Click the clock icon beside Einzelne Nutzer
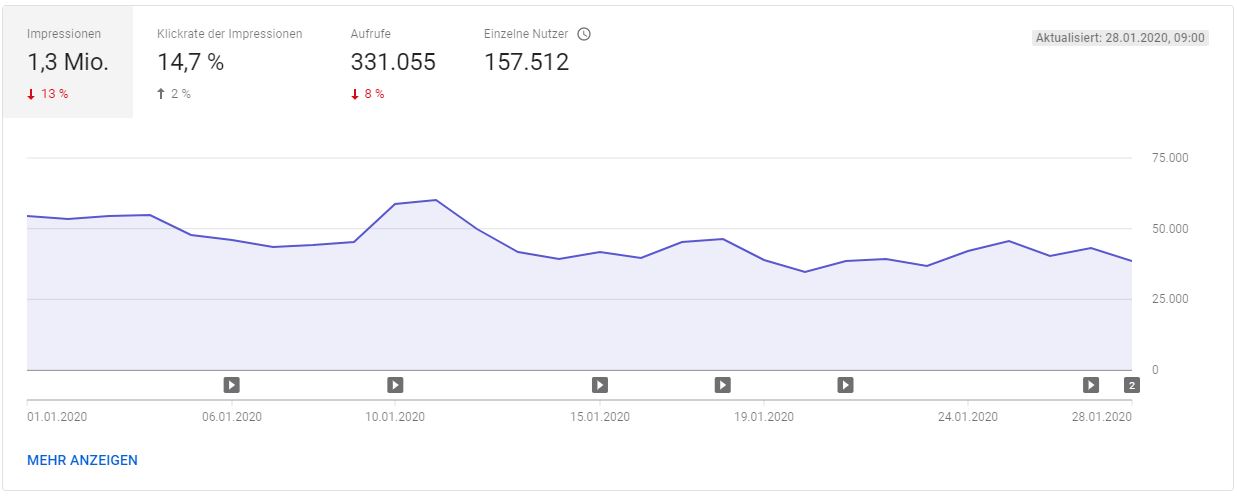The height and width of the screenshot is (499, 1237). [x=585, y=34]
